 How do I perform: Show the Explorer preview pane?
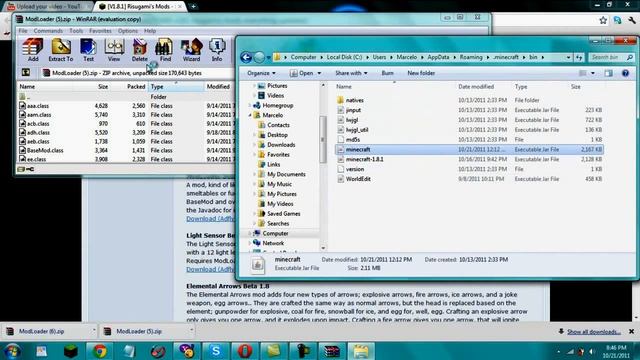(x=609, y=73)
